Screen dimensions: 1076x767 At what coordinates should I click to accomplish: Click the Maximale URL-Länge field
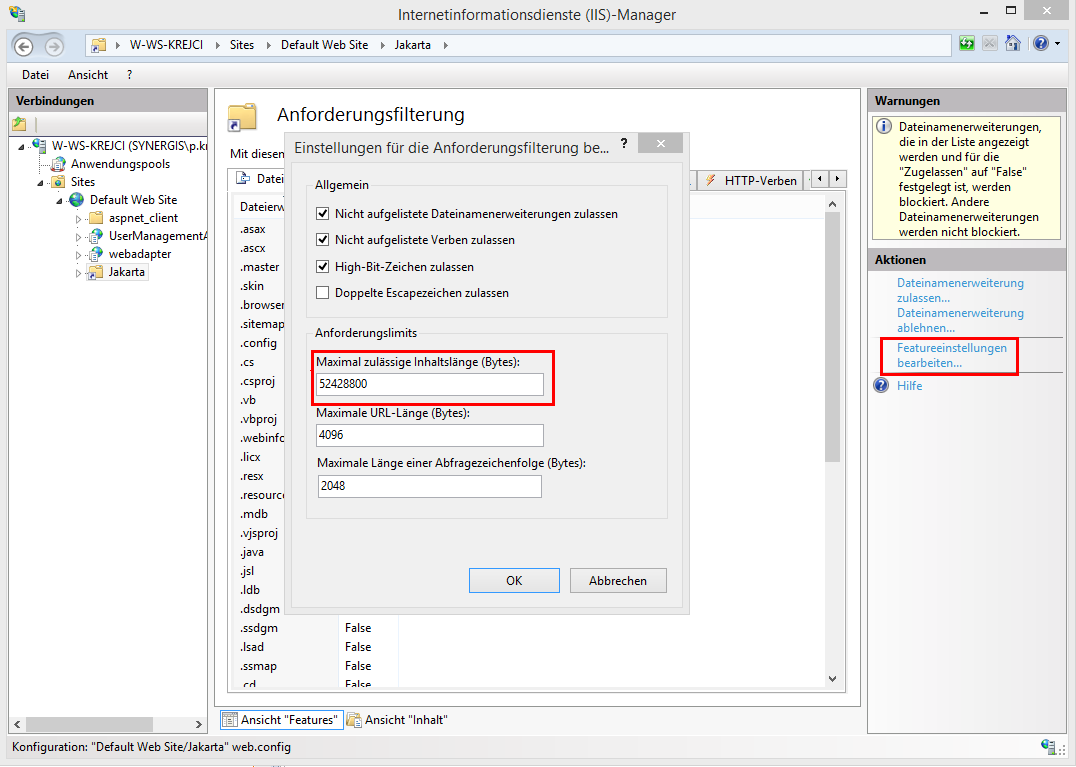(430, 435)
